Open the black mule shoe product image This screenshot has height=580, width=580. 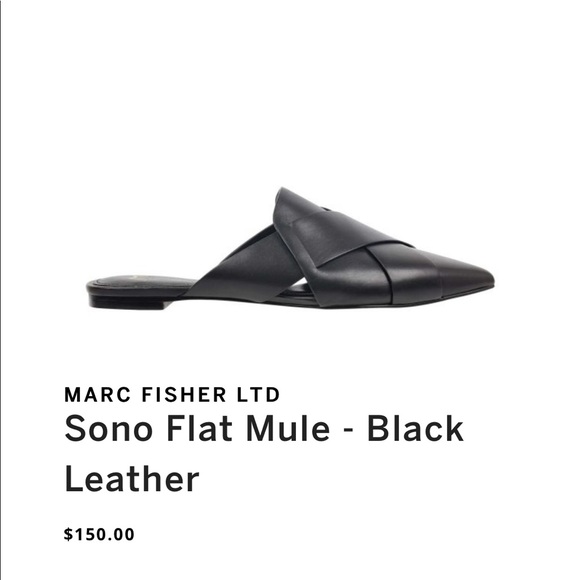coord(291,248)
